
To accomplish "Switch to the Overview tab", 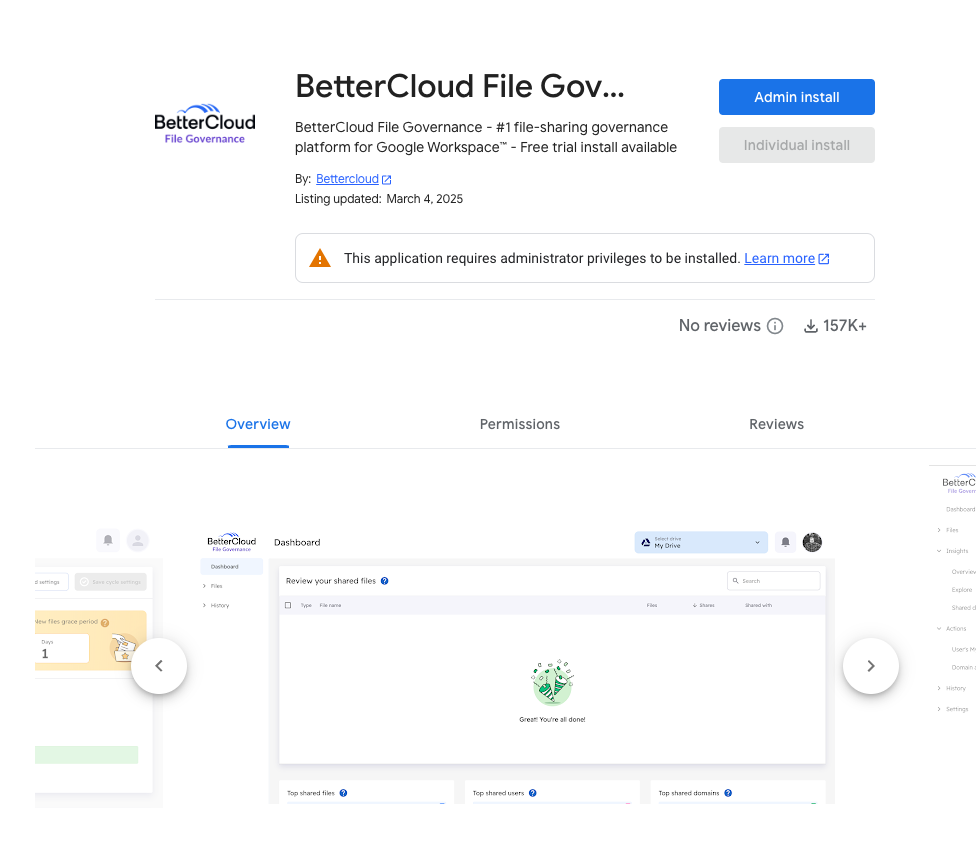I will [258, 424].
